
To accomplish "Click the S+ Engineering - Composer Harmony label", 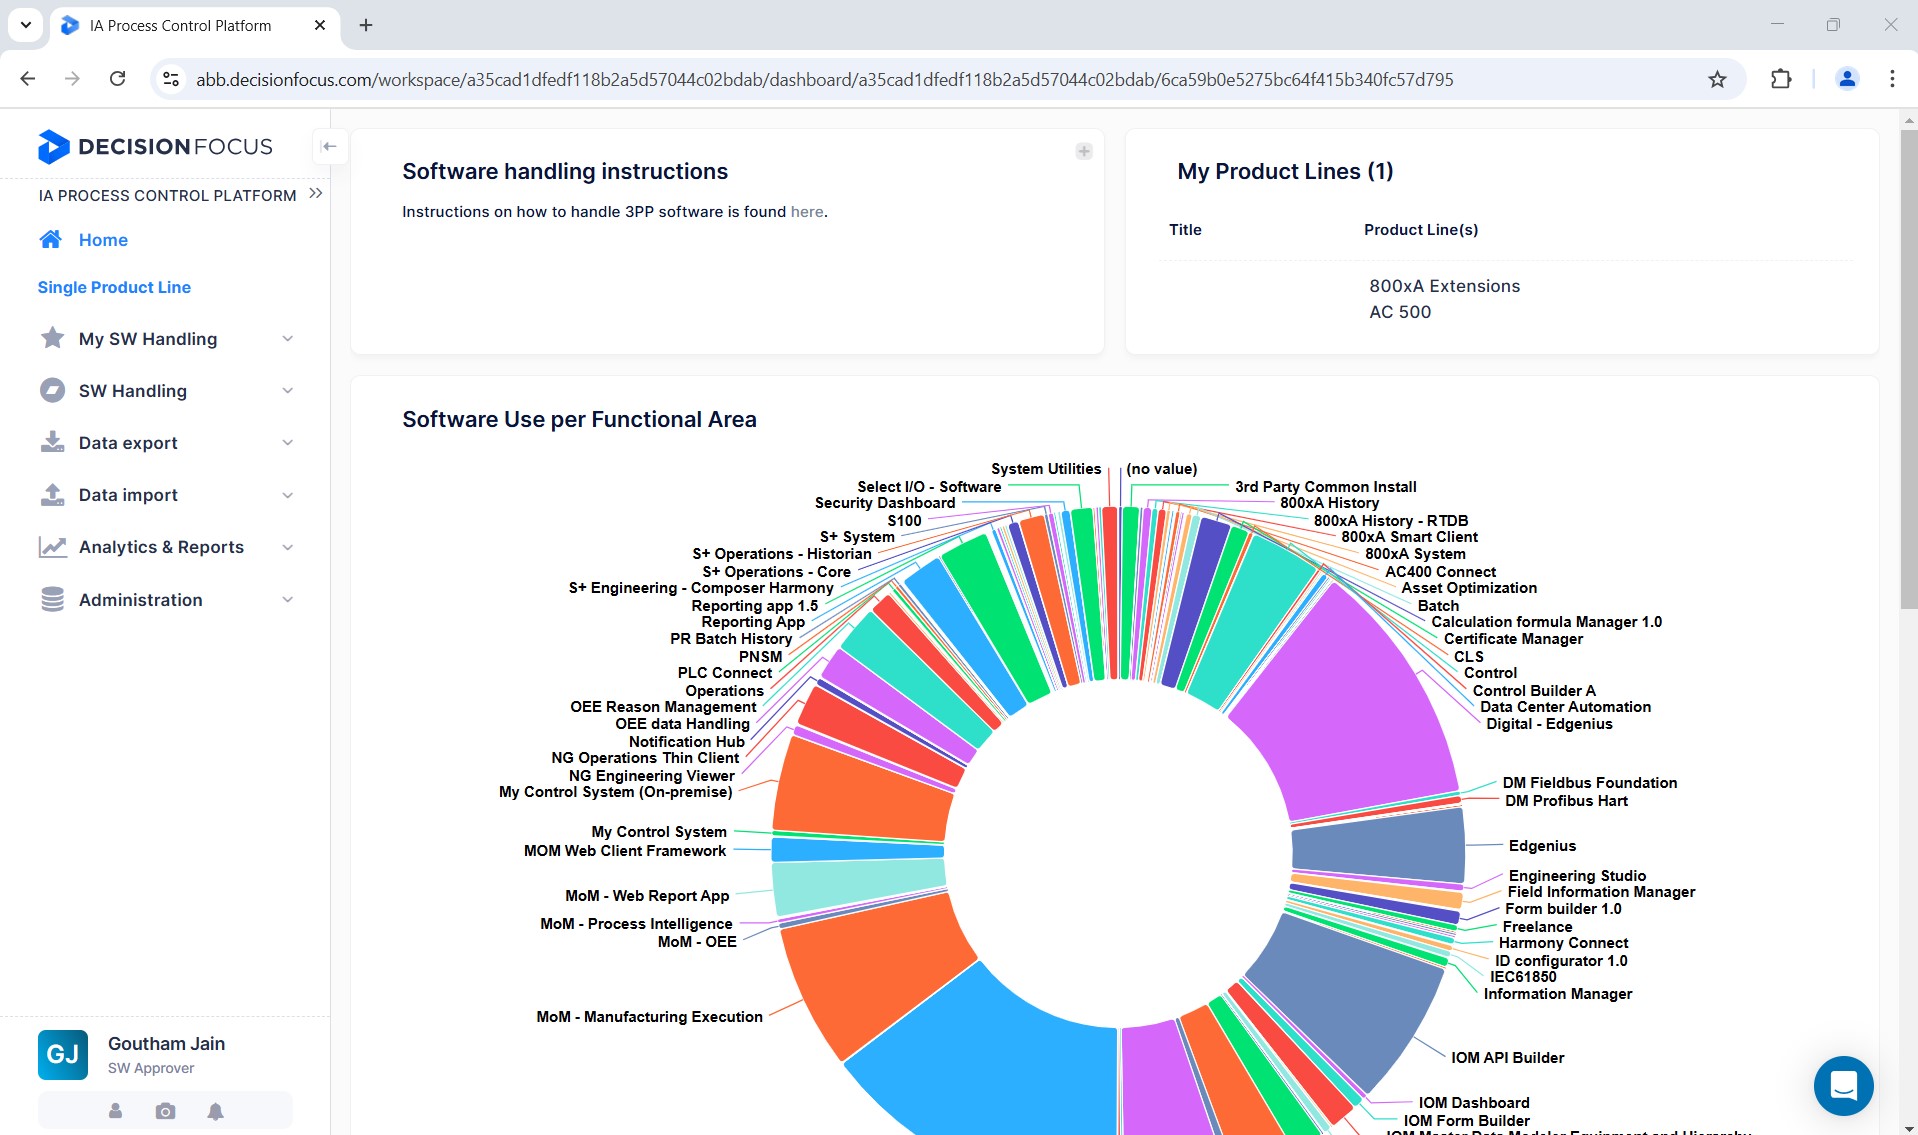I will point(701,588).
